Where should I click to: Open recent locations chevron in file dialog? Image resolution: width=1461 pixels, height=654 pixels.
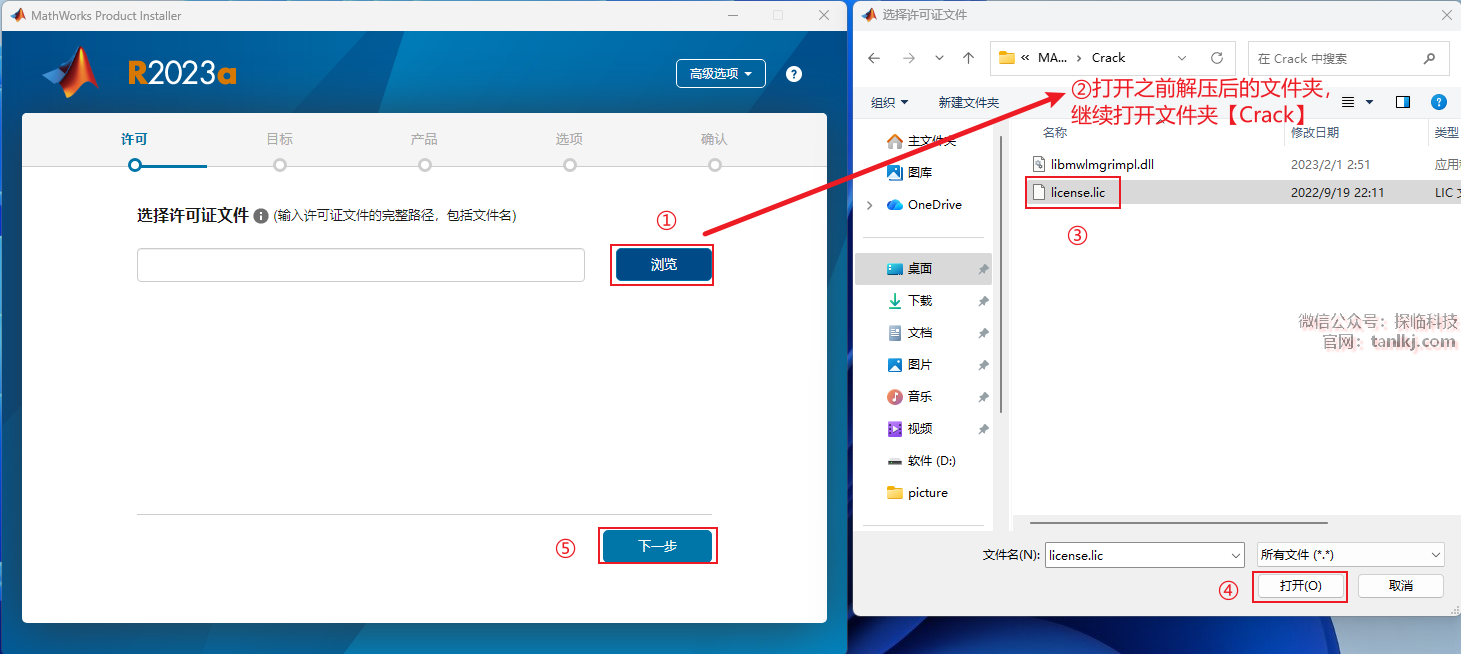pyautogui.click(x=938, y=58)
